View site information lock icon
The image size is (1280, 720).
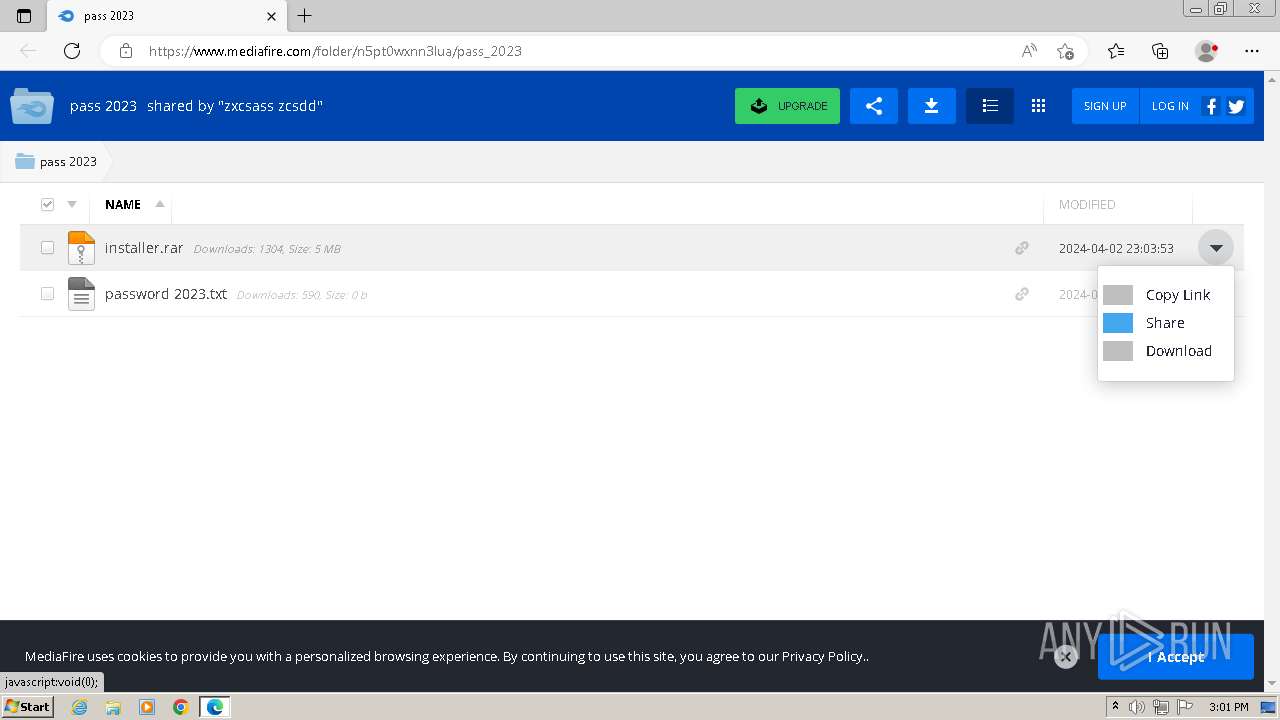(126, 51)
